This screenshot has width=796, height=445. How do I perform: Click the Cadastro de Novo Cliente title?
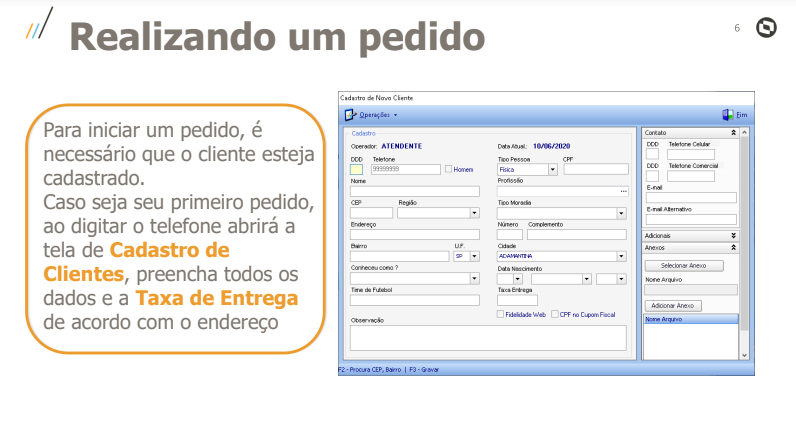tap(376, 98)
